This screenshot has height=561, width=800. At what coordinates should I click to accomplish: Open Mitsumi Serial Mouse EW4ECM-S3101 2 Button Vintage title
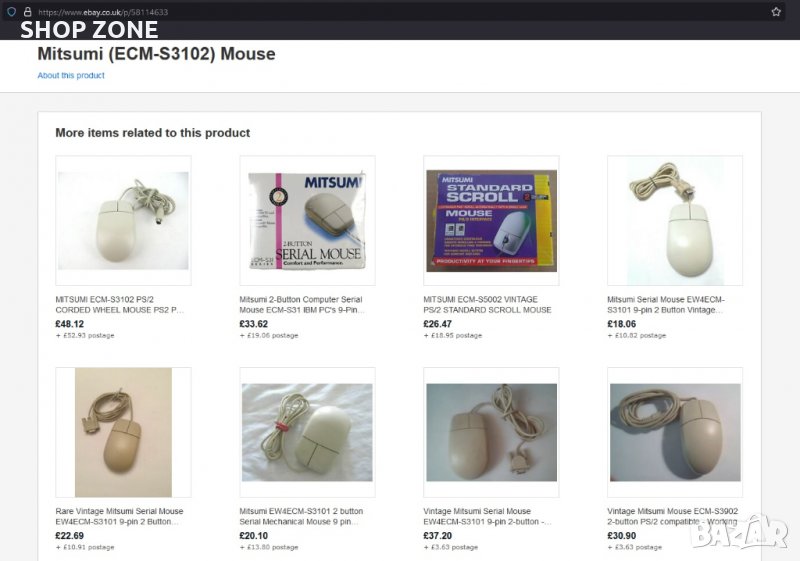(x=666, y=304)
